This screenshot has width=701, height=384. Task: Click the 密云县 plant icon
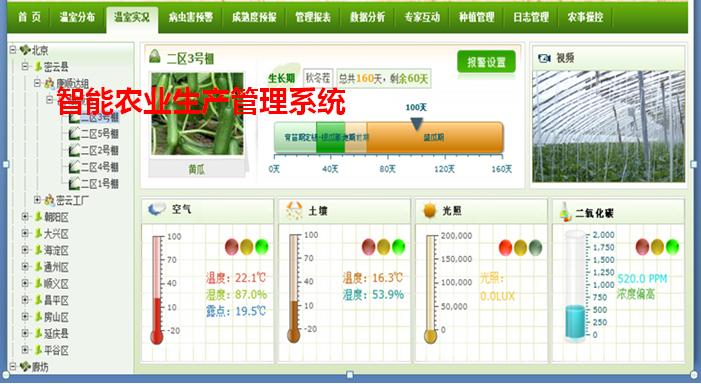[38, 67]
